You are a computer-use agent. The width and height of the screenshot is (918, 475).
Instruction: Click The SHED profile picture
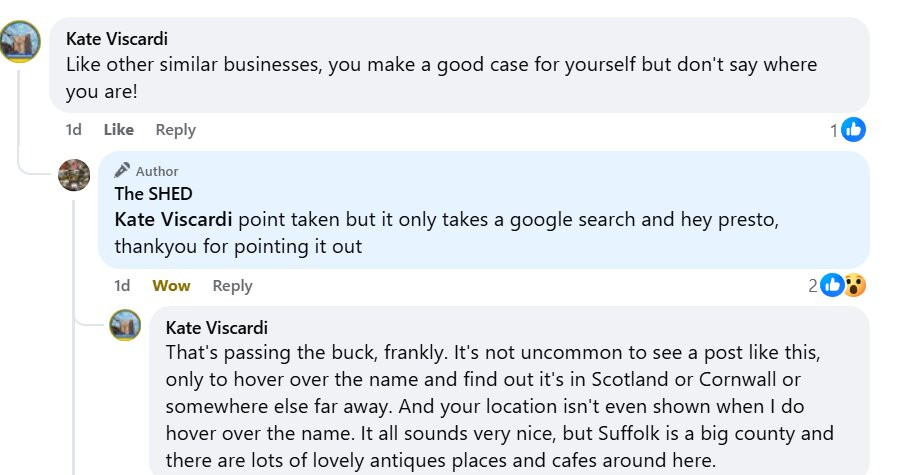pyautogui.click(x=74, y=175)
